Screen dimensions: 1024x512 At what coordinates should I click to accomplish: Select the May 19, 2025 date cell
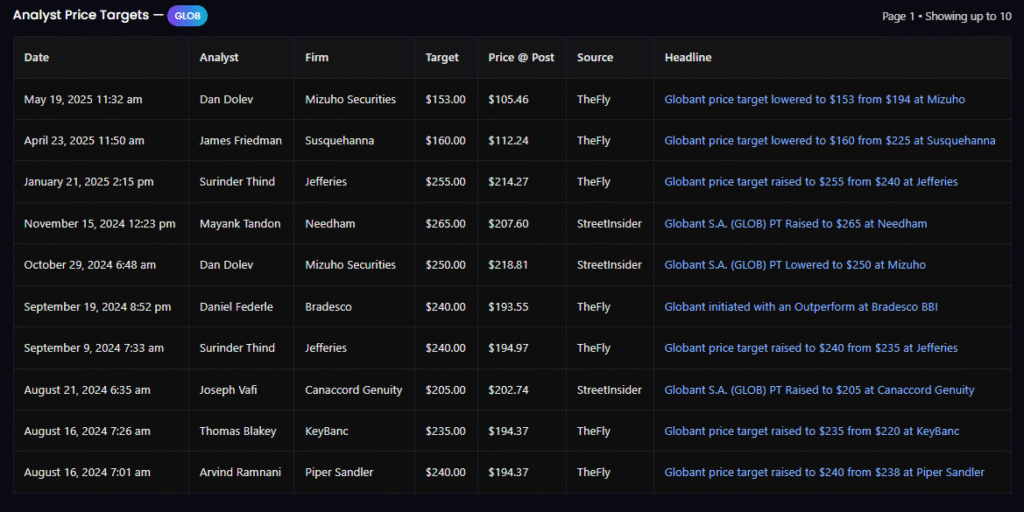[83, 100]
